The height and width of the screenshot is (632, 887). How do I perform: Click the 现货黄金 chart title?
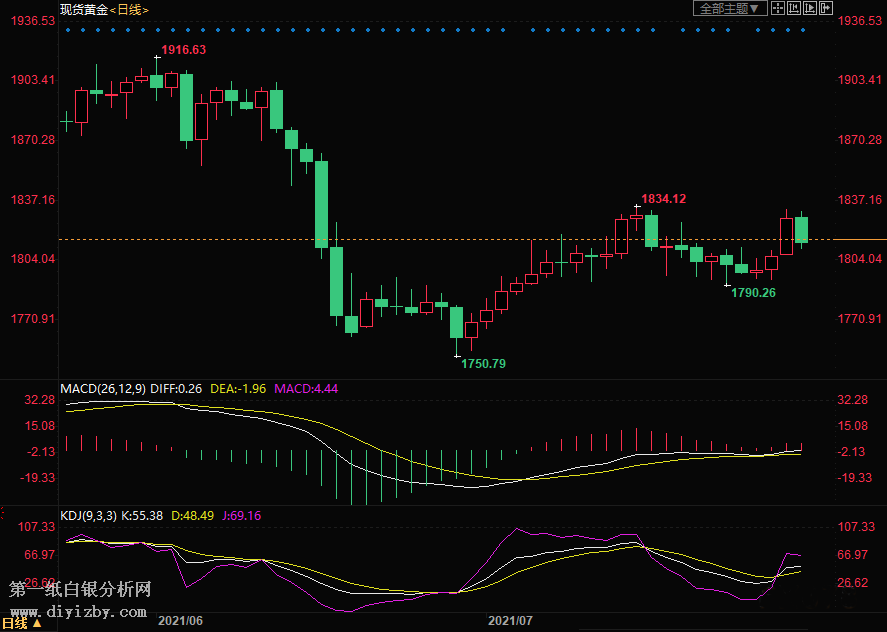coord(83,9)
